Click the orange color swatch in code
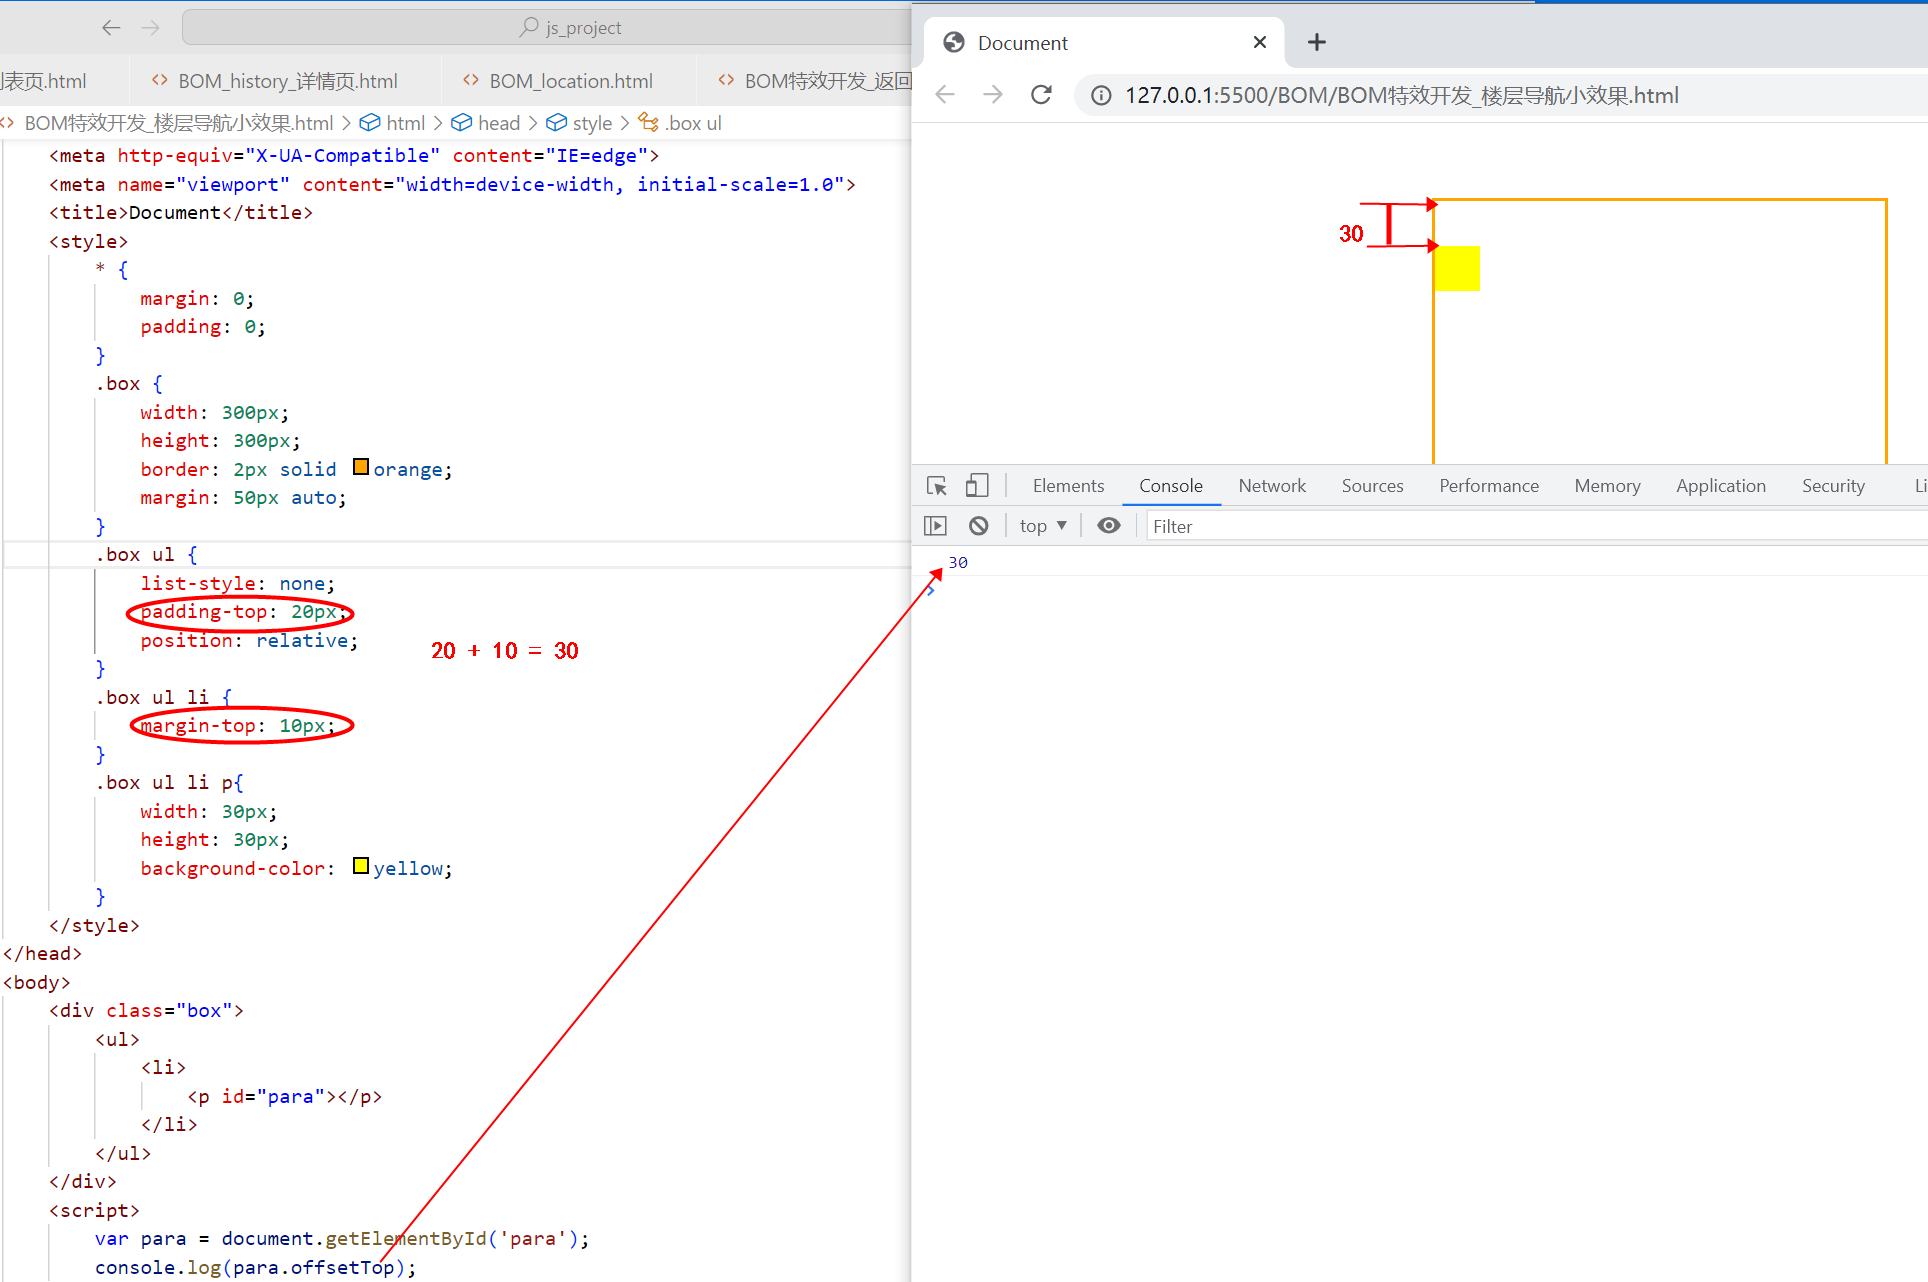 click(361, 467)
